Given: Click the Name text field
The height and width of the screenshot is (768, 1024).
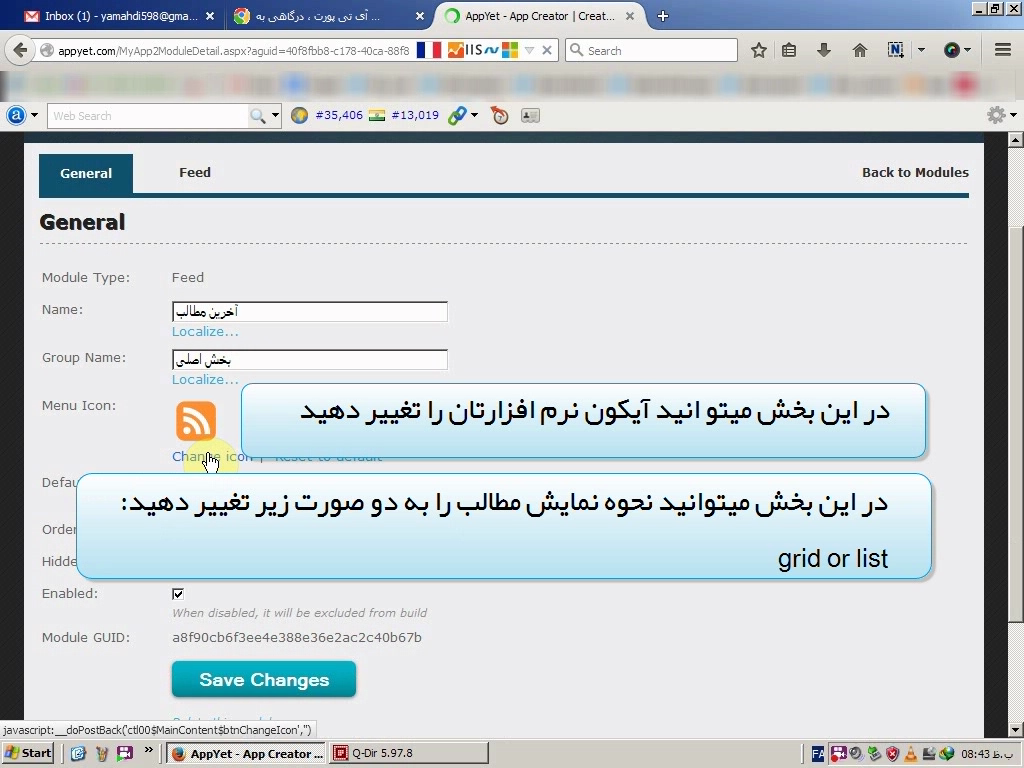Looking at the screenshot, I should tap(310, 312).
